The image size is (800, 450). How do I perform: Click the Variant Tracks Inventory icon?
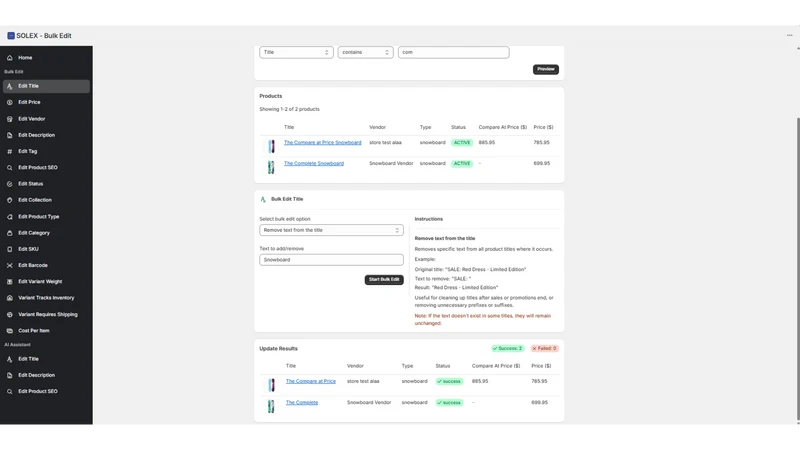(x=10, y=298)
